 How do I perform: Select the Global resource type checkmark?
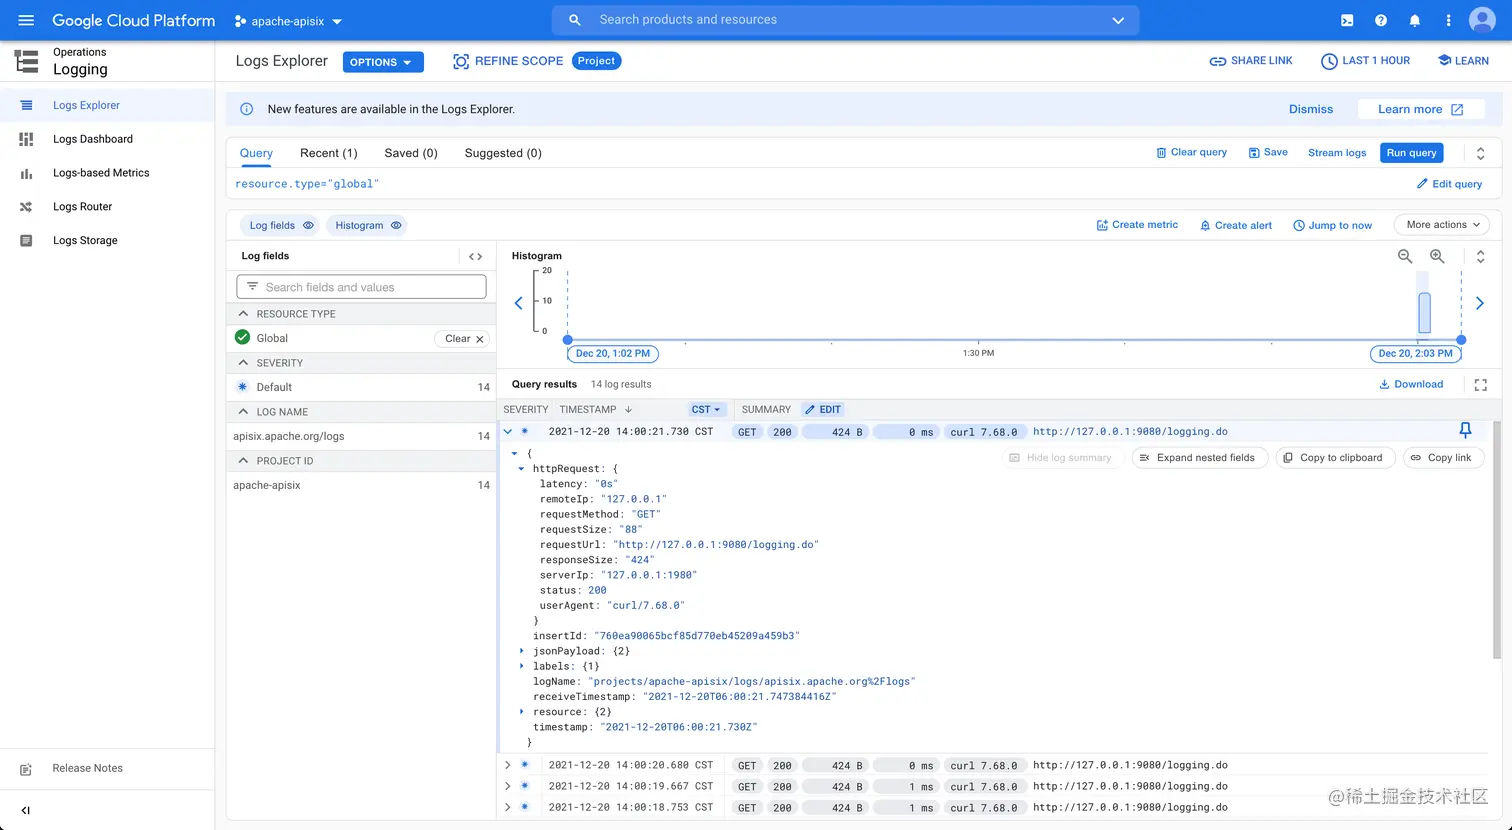tap(242, 338)
